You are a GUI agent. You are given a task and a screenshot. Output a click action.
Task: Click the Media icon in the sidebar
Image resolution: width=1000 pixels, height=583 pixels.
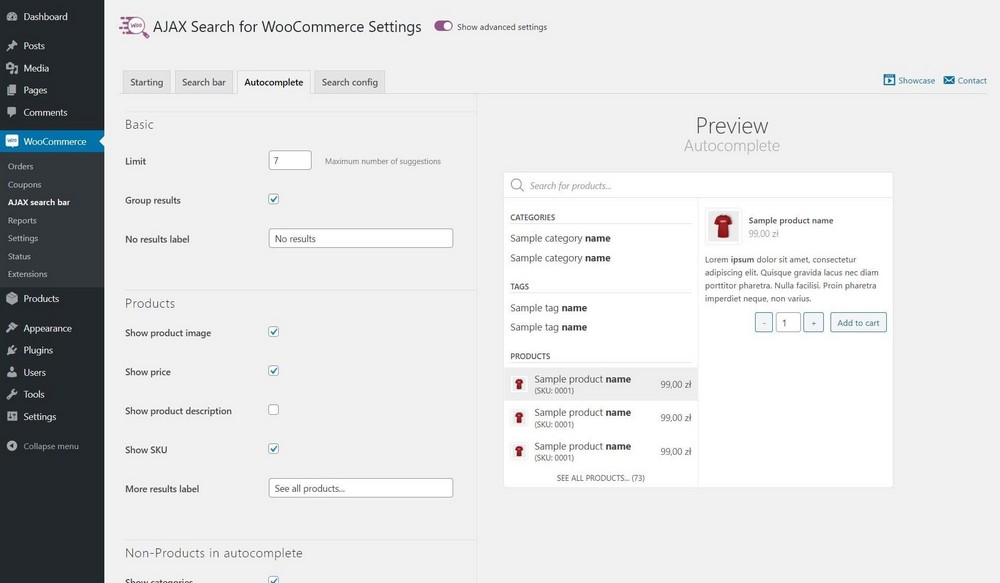11,68
